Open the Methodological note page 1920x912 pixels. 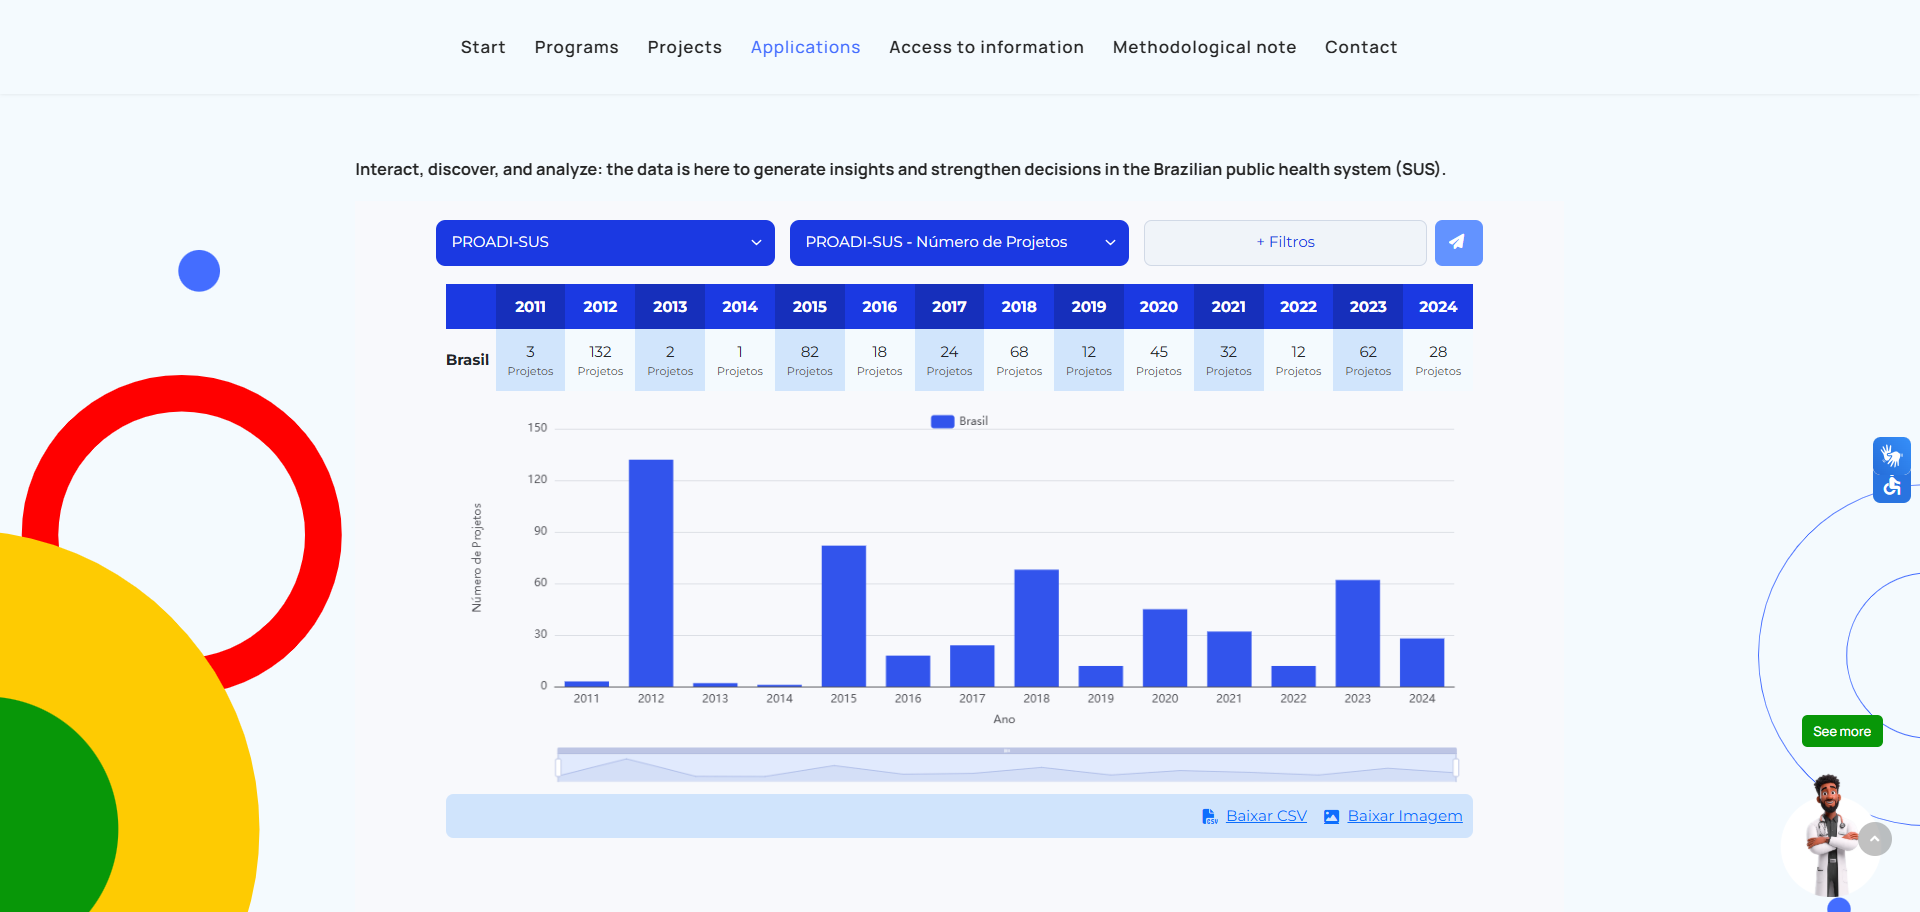pos(1204,47)
